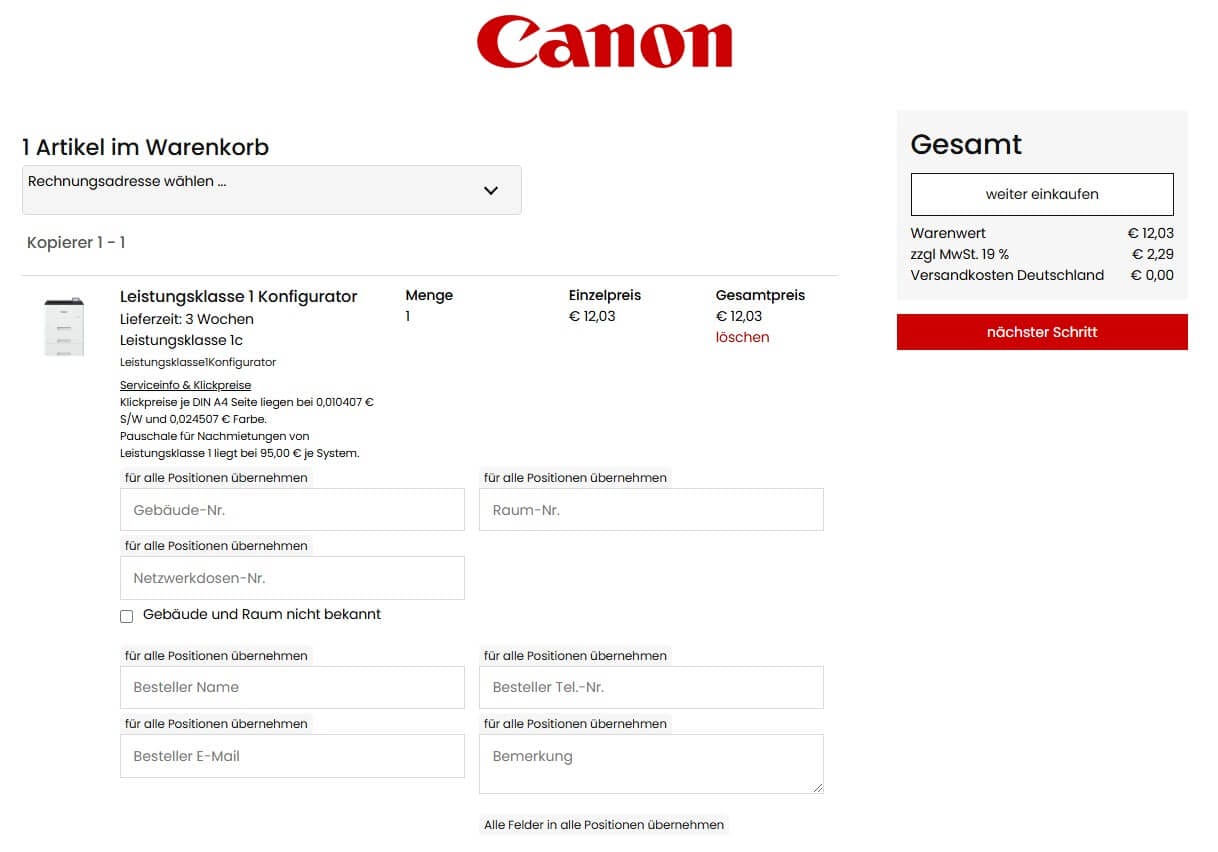This screenshot has height=852, width=1218.
Task: Click the Bemerkung textarea resize handle
Action: coord(818,789)
